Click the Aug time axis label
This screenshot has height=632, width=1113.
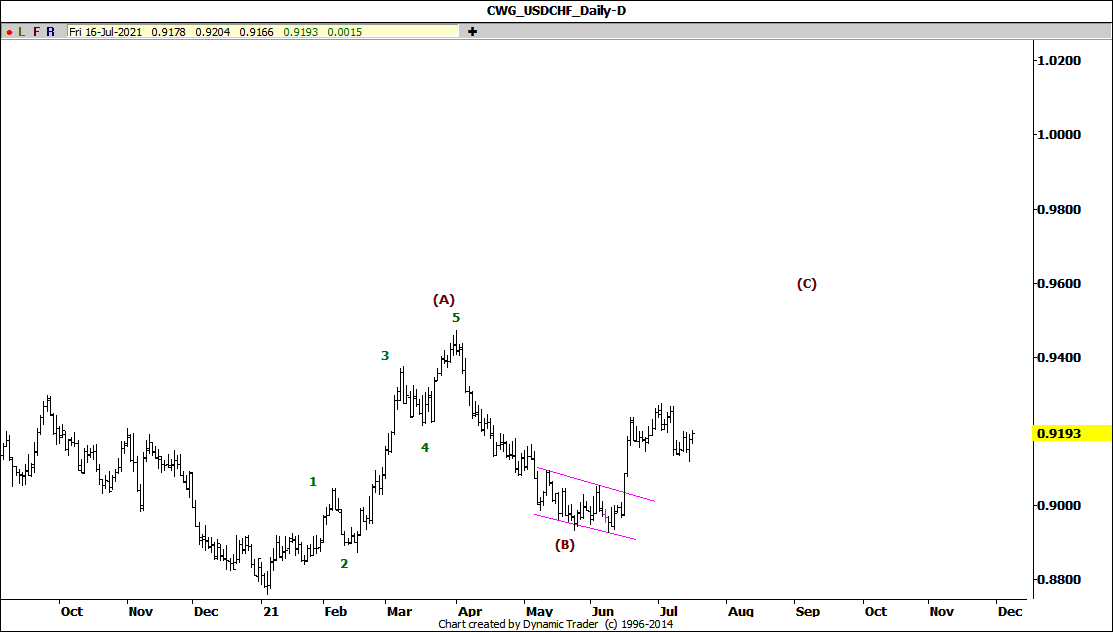(740, 611)
